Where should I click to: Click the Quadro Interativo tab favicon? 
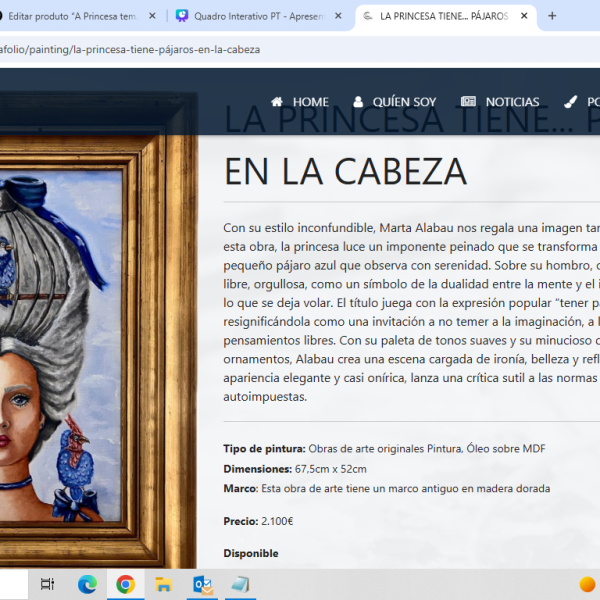click(x=182, y=16)
